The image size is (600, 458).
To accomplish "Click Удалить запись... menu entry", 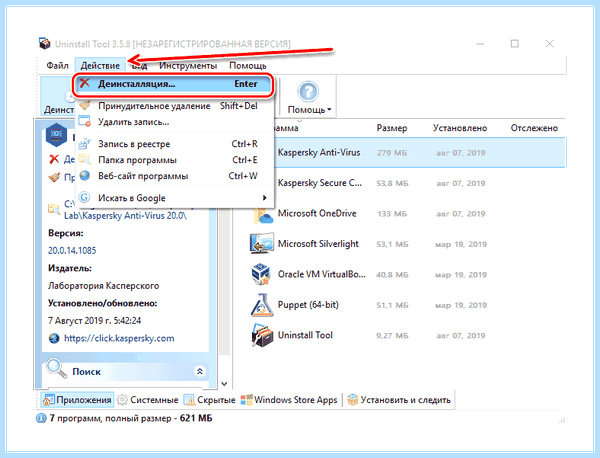I will [x=174, y=122].
